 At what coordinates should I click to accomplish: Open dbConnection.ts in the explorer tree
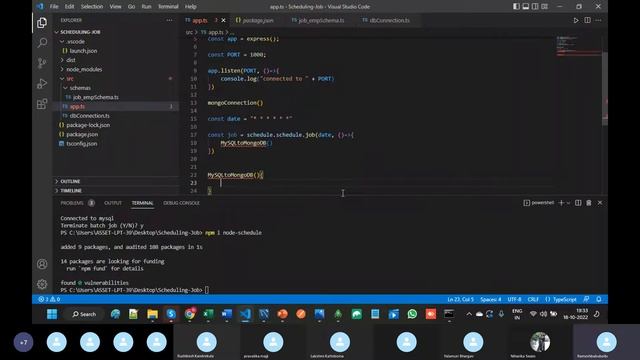pos(116,116)
